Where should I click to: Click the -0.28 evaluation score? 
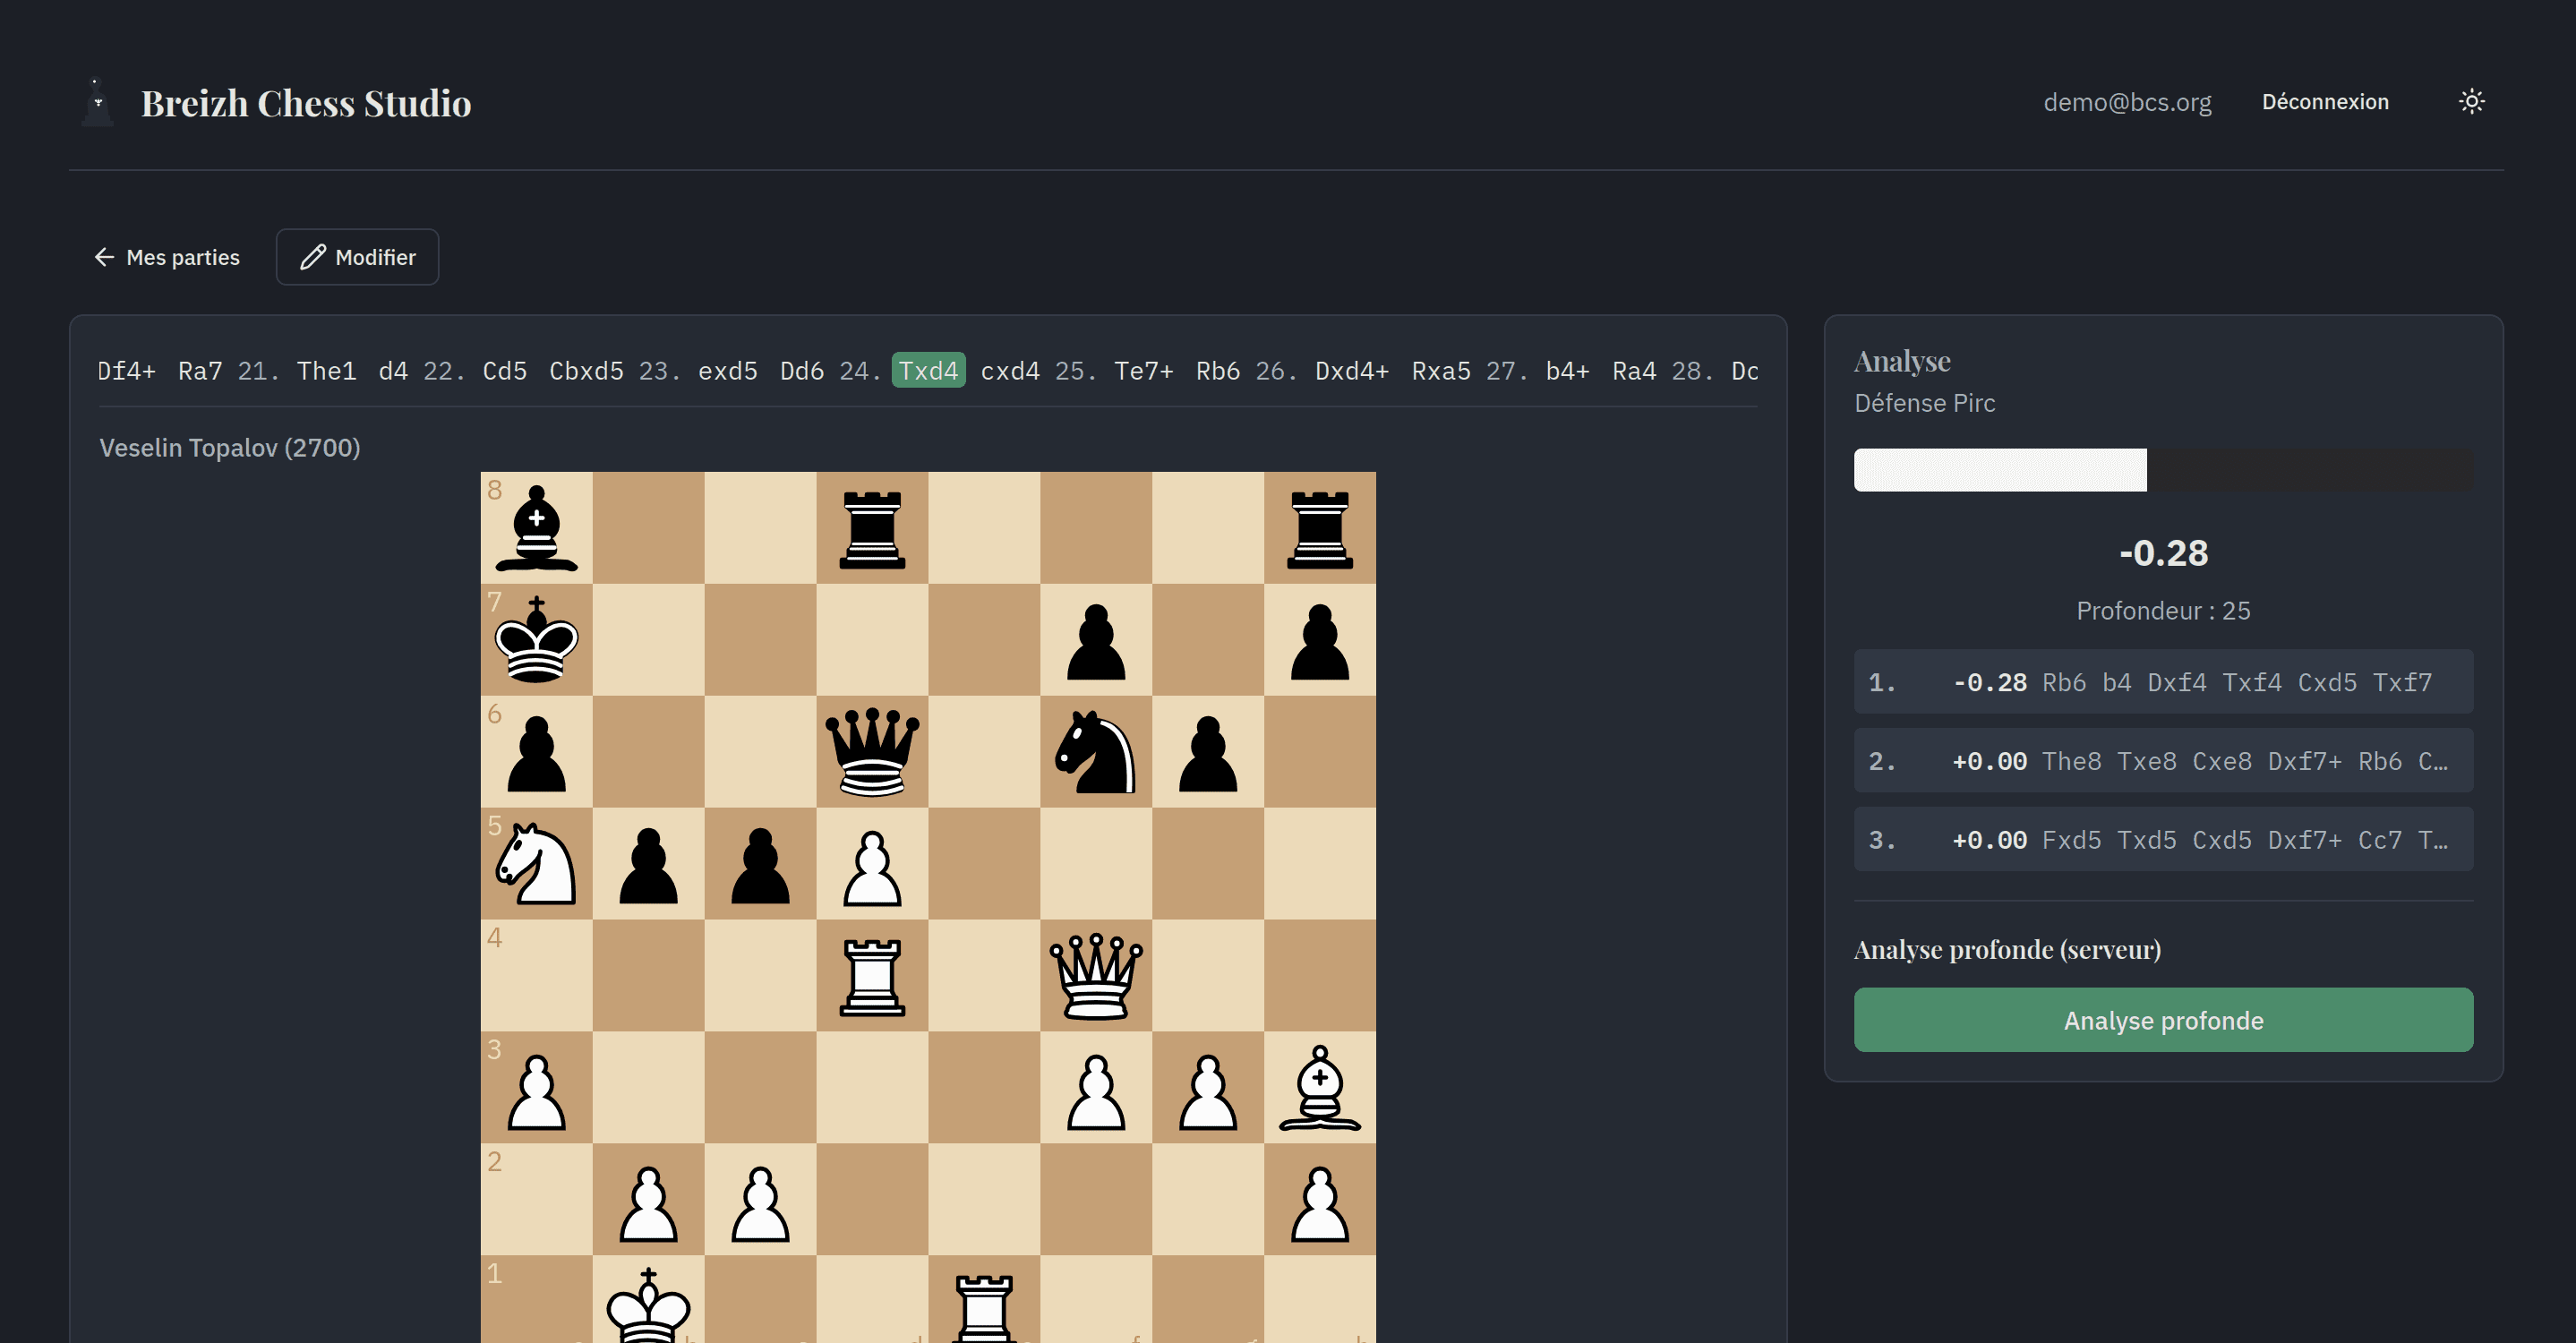[x=2163, y=553]
